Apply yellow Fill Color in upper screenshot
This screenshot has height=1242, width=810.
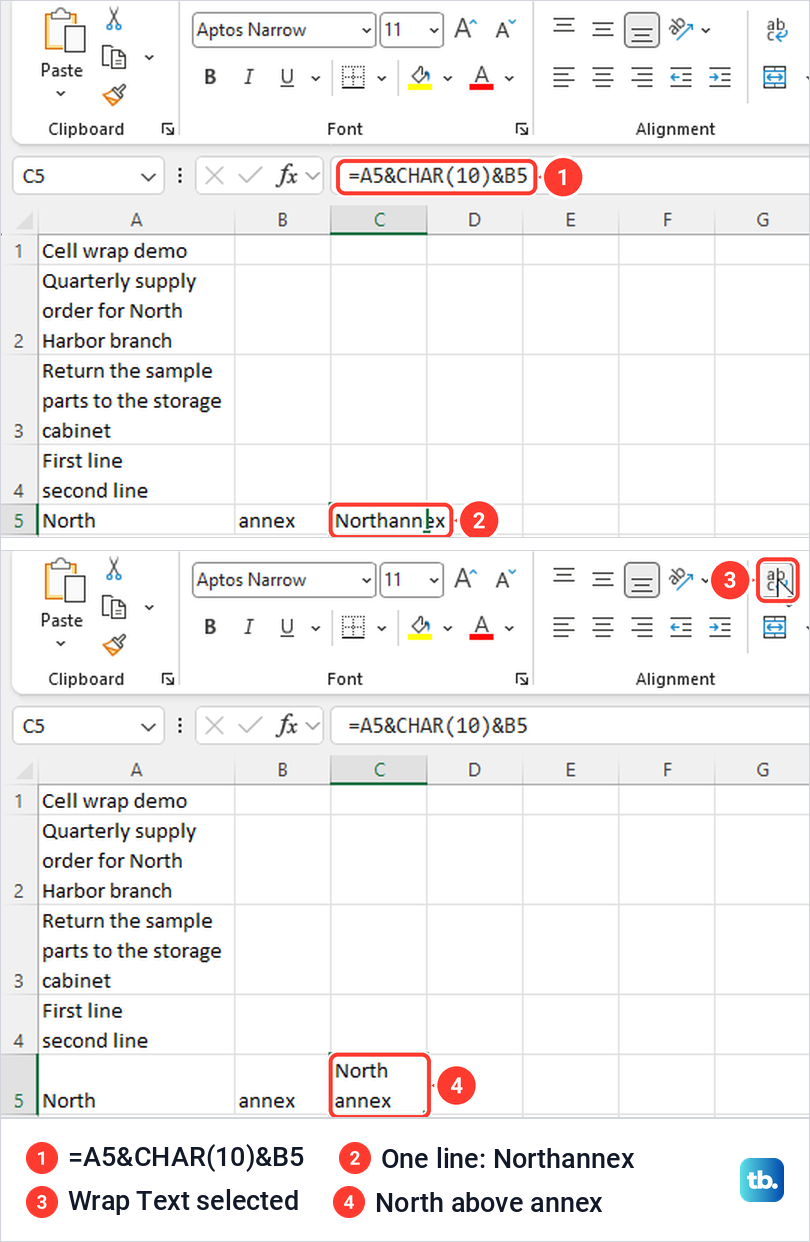421,77
